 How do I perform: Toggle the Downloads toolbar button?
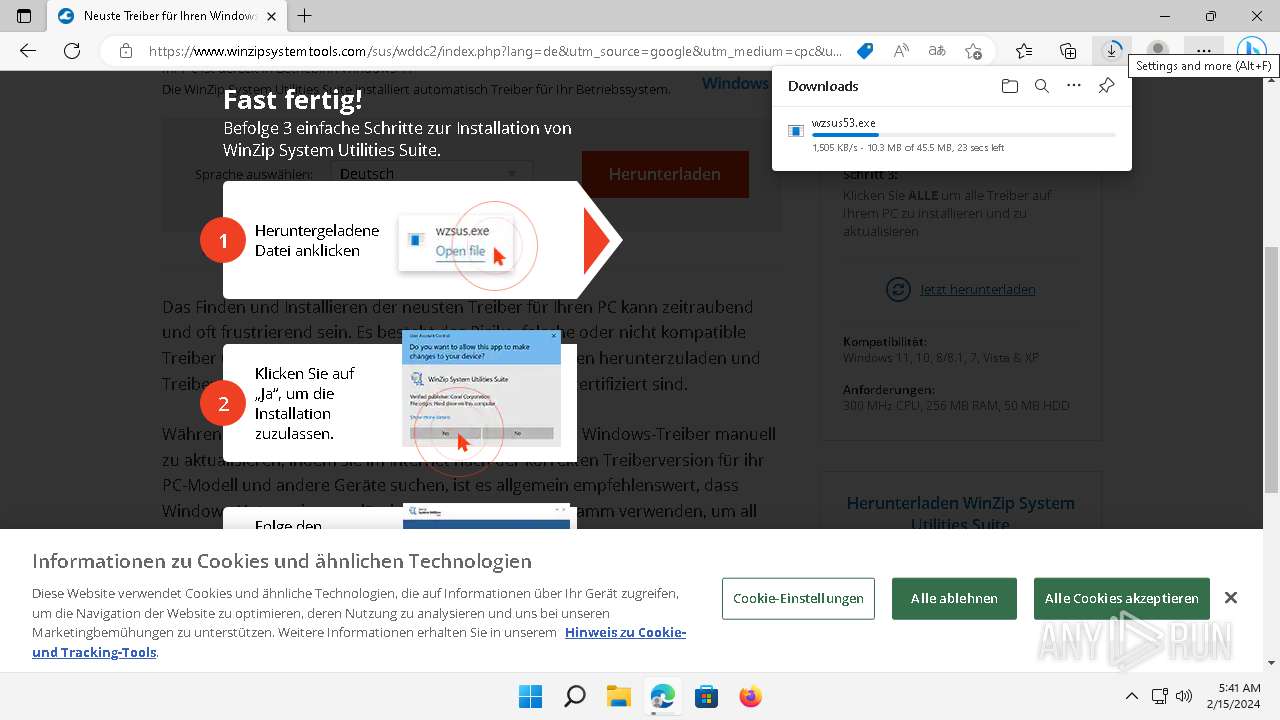tap(1112, 51)
